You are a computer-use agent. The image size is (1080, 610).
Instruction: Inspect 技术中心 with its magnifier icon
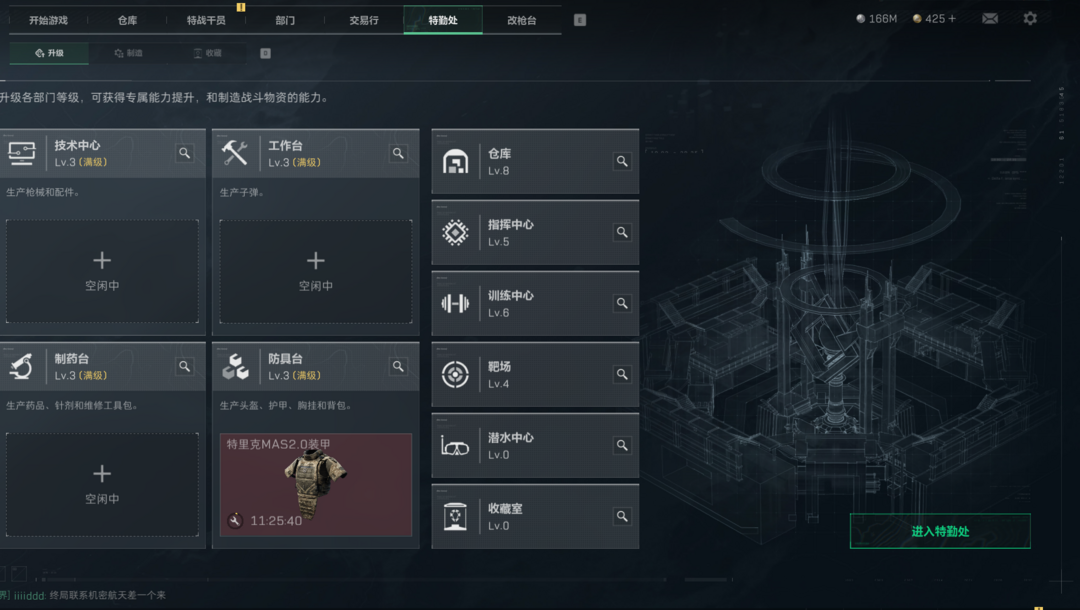click(185, 153)
